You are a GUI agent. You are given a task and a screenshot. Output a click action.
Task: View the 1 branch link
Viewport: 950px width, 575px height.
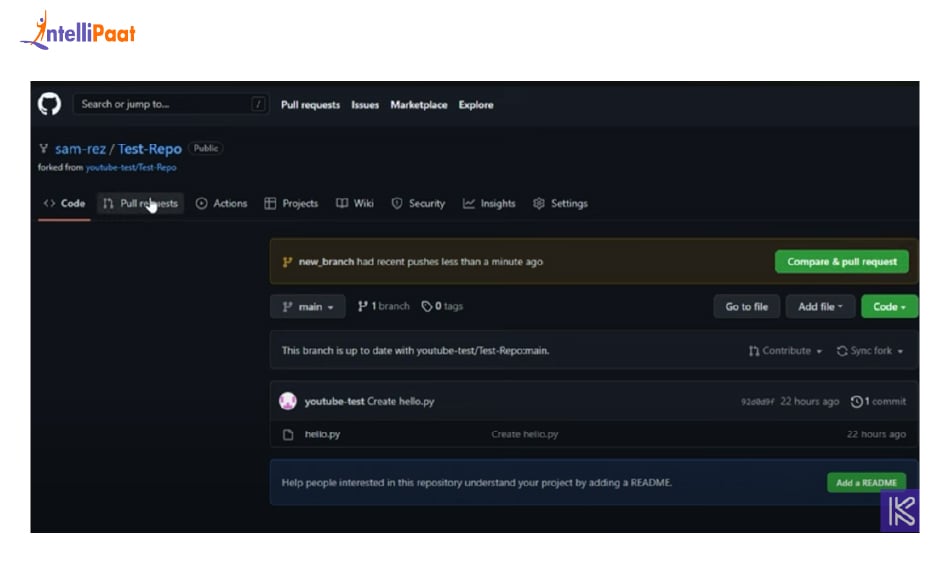click(x=384, y=307)
